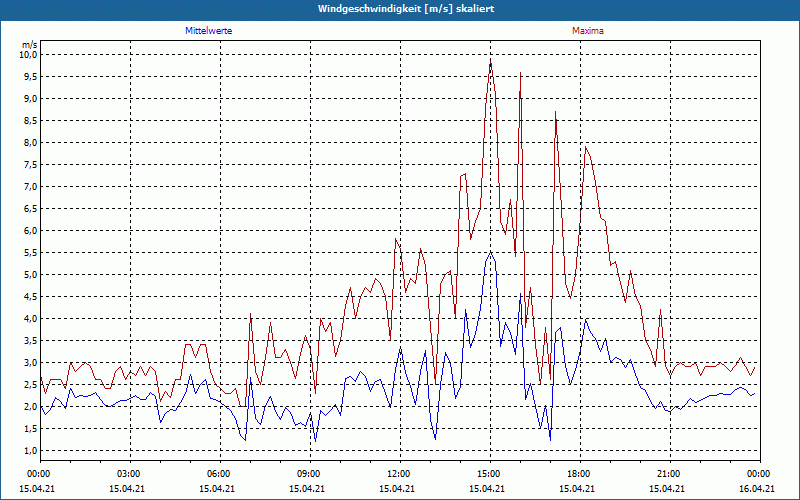Click the 9,0 y-axis value
Image resolution: width=800 pixels, height=500 pixels.
click(31, 98)
